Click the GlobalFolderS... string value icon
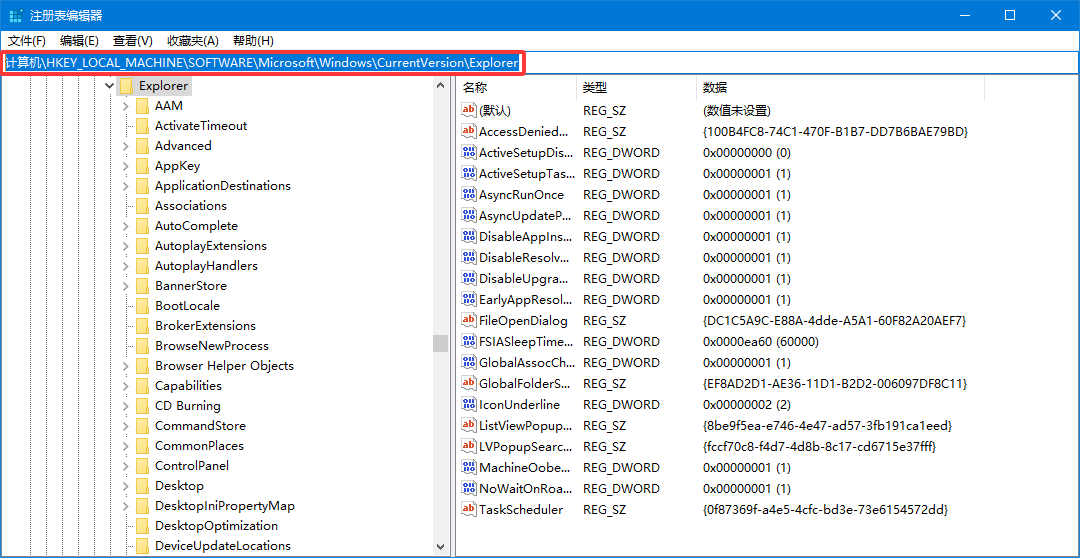1080x558 pixels. [468, 383]
